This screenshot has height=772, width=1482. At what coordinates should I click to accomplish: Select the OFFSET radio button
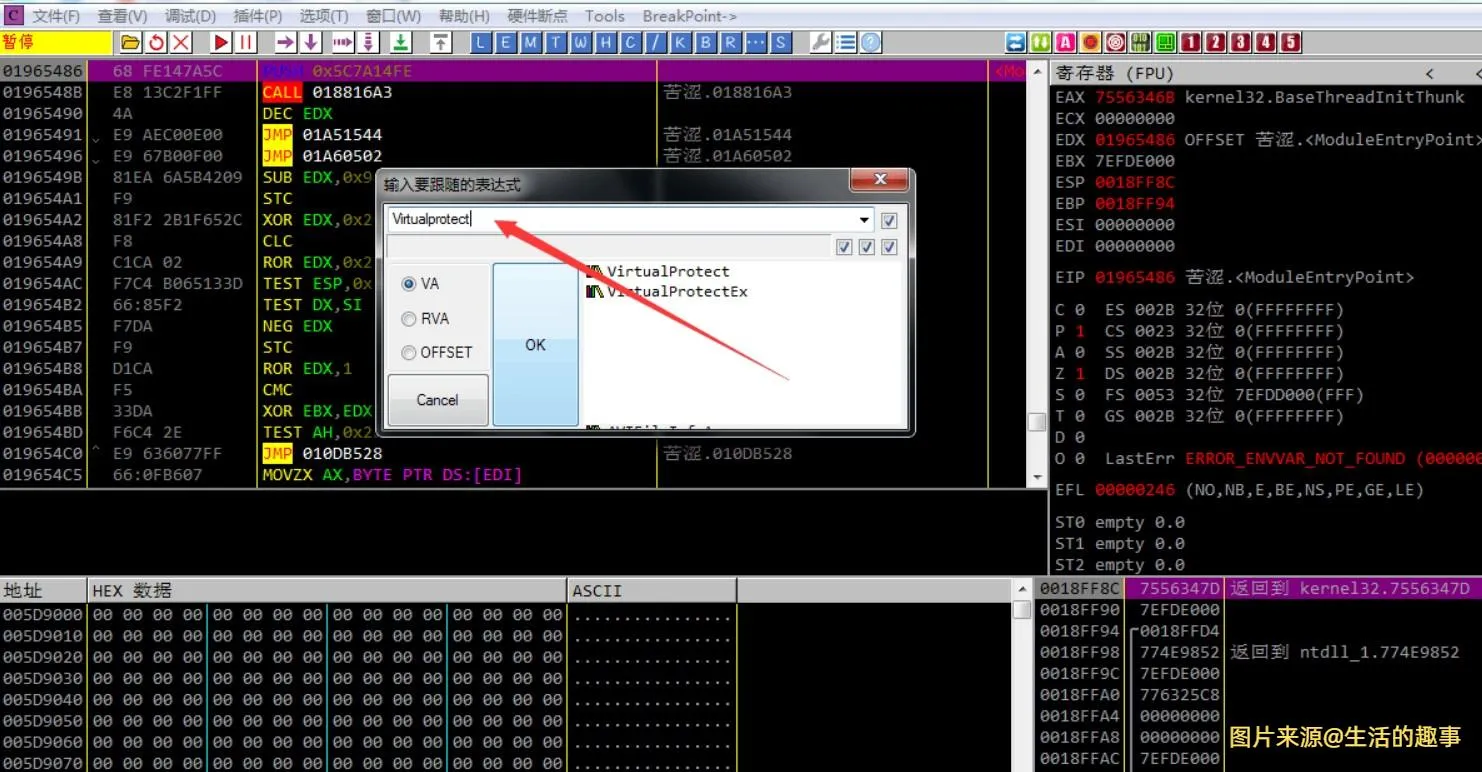(x=408, y=352)
